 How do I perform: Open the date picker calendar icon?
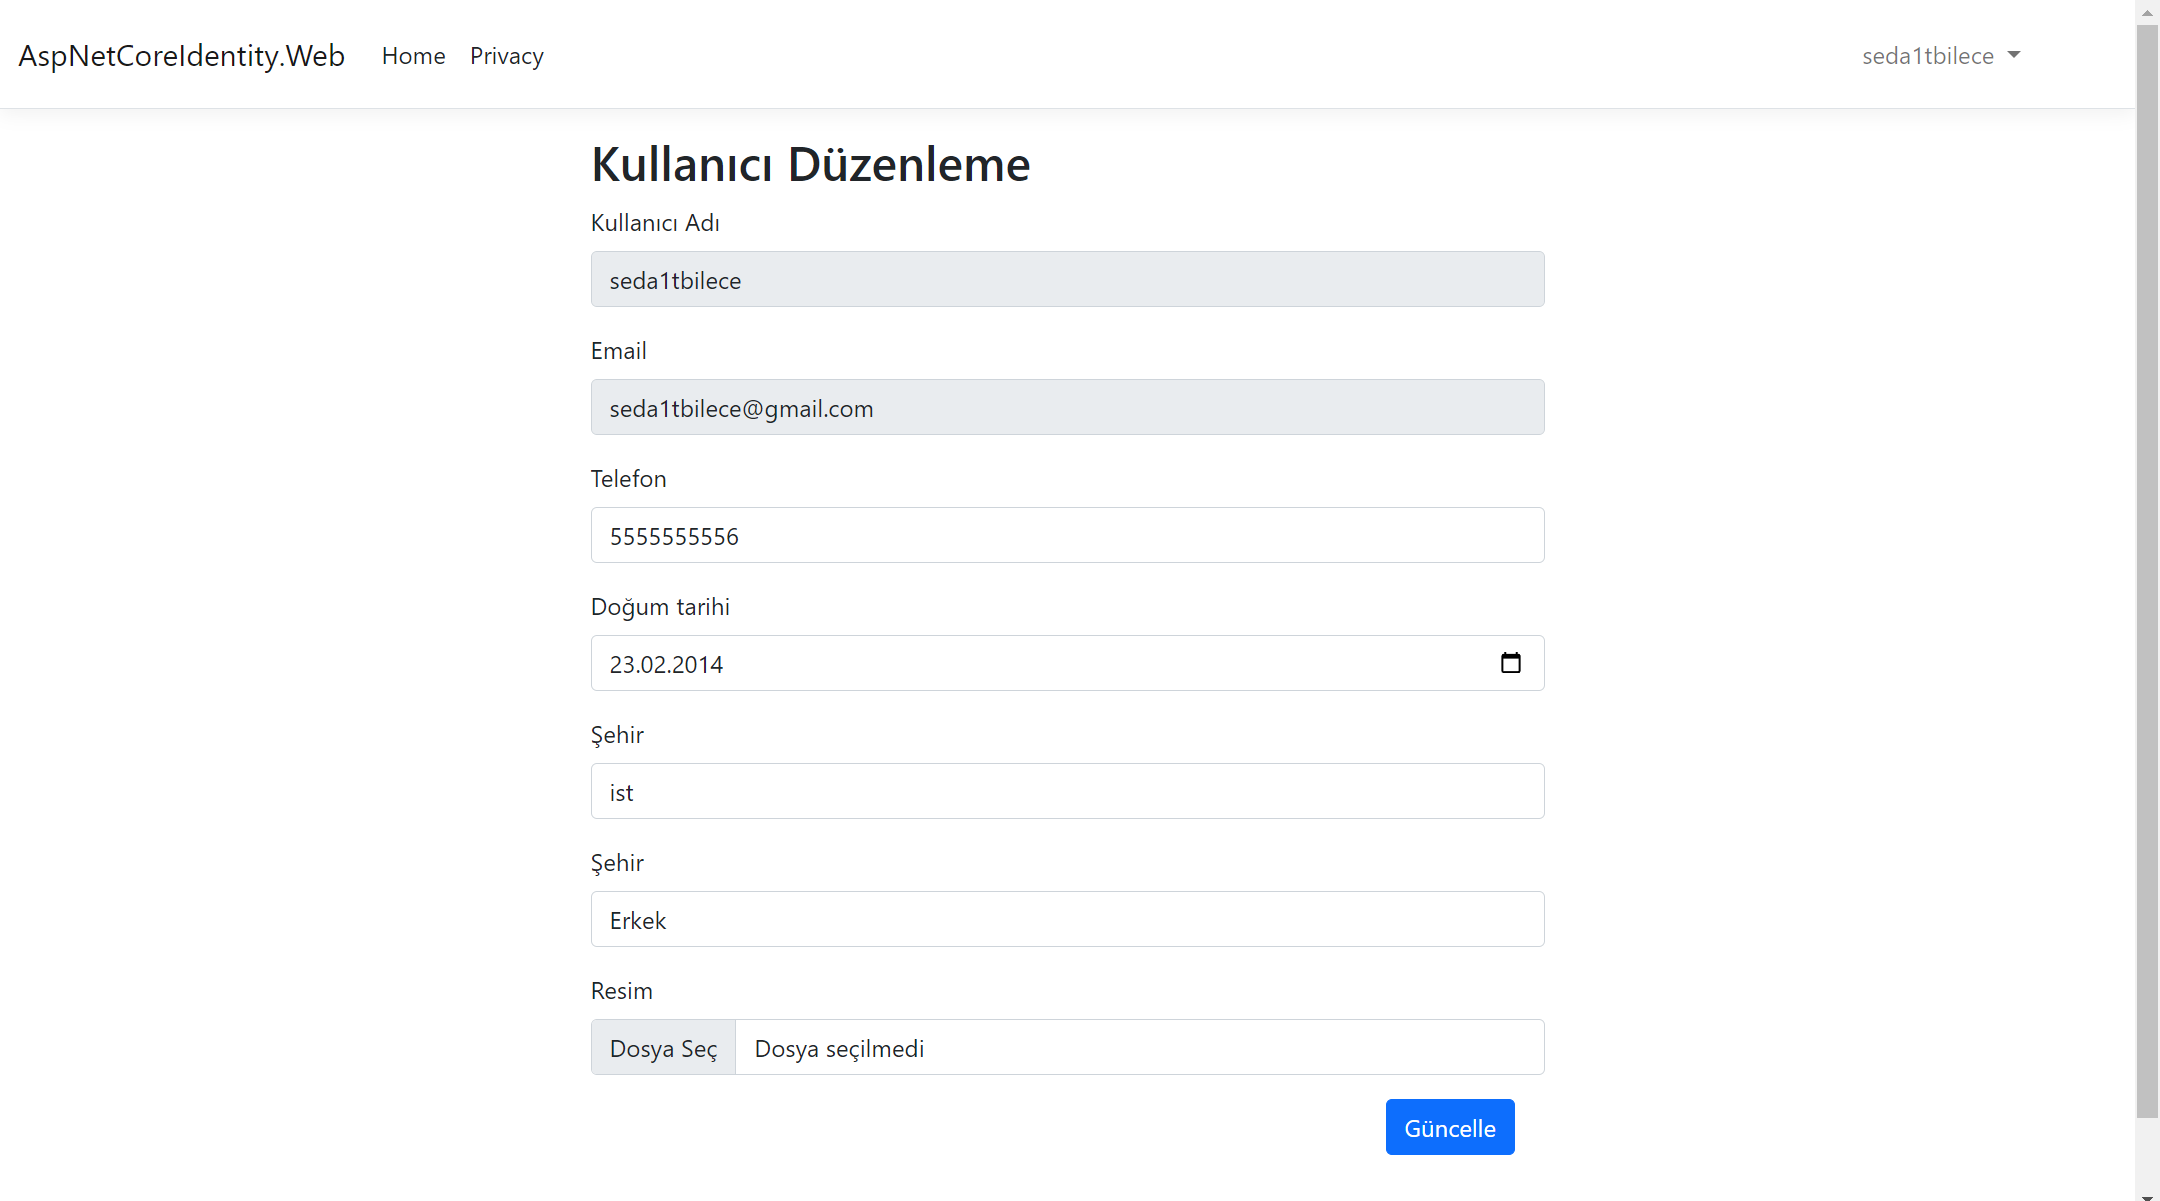click(1510, 663)
